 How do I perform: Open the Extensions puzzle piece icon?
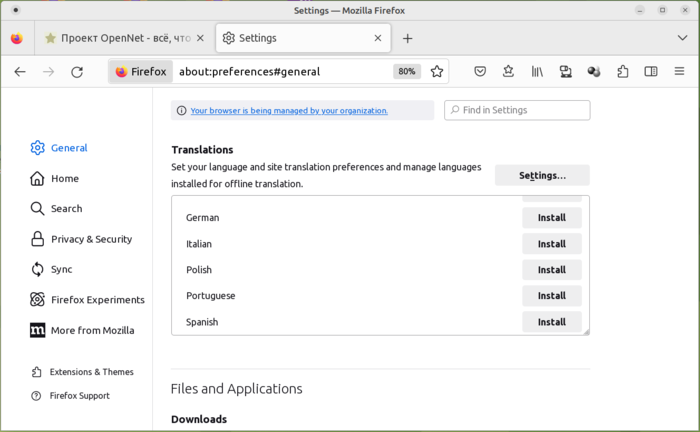coord(623,72)
